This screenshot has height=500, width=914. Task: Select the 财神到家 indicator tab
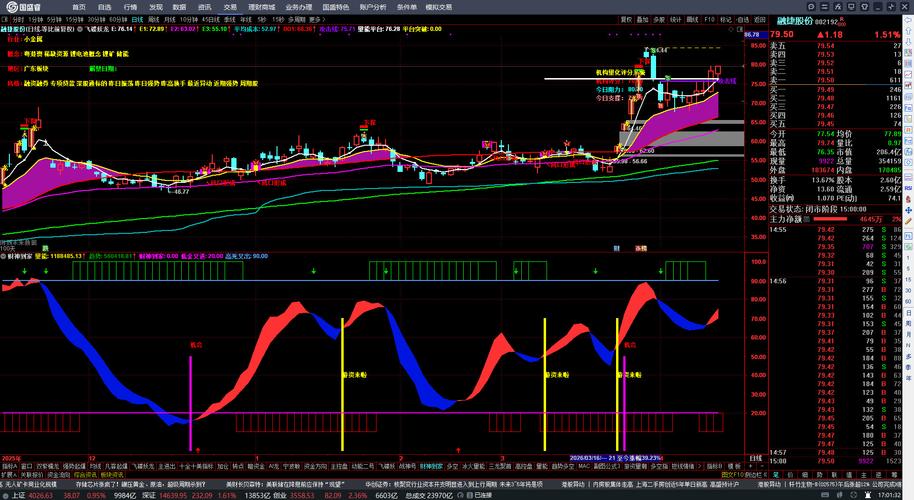[431, 466]
